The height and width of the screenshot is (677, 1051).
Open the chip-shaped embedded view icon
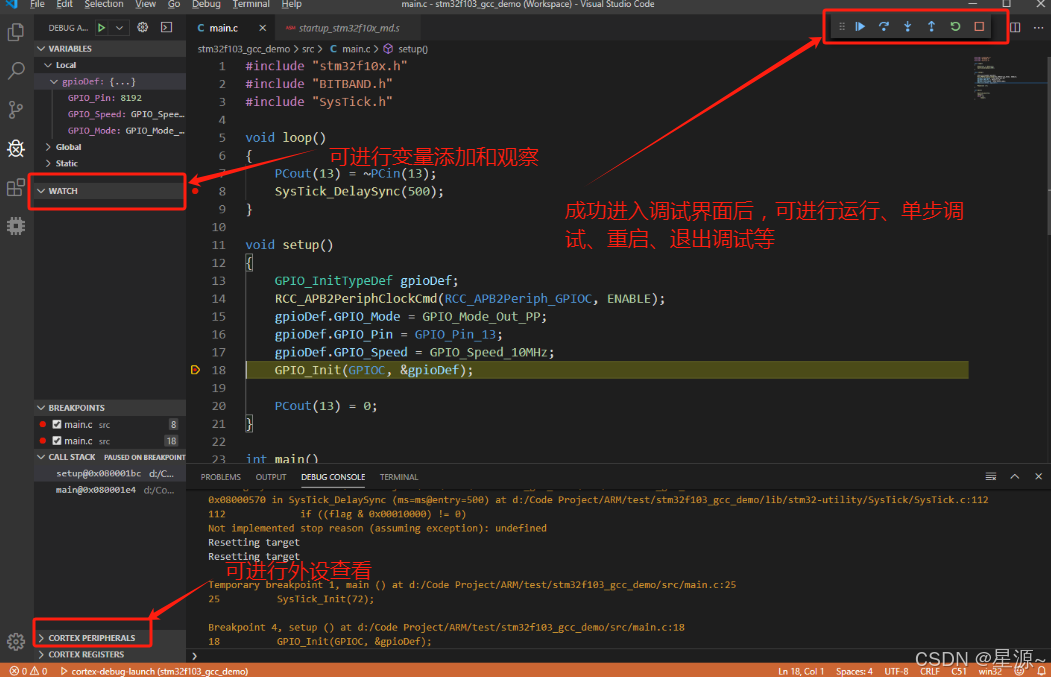pos(15,226)
